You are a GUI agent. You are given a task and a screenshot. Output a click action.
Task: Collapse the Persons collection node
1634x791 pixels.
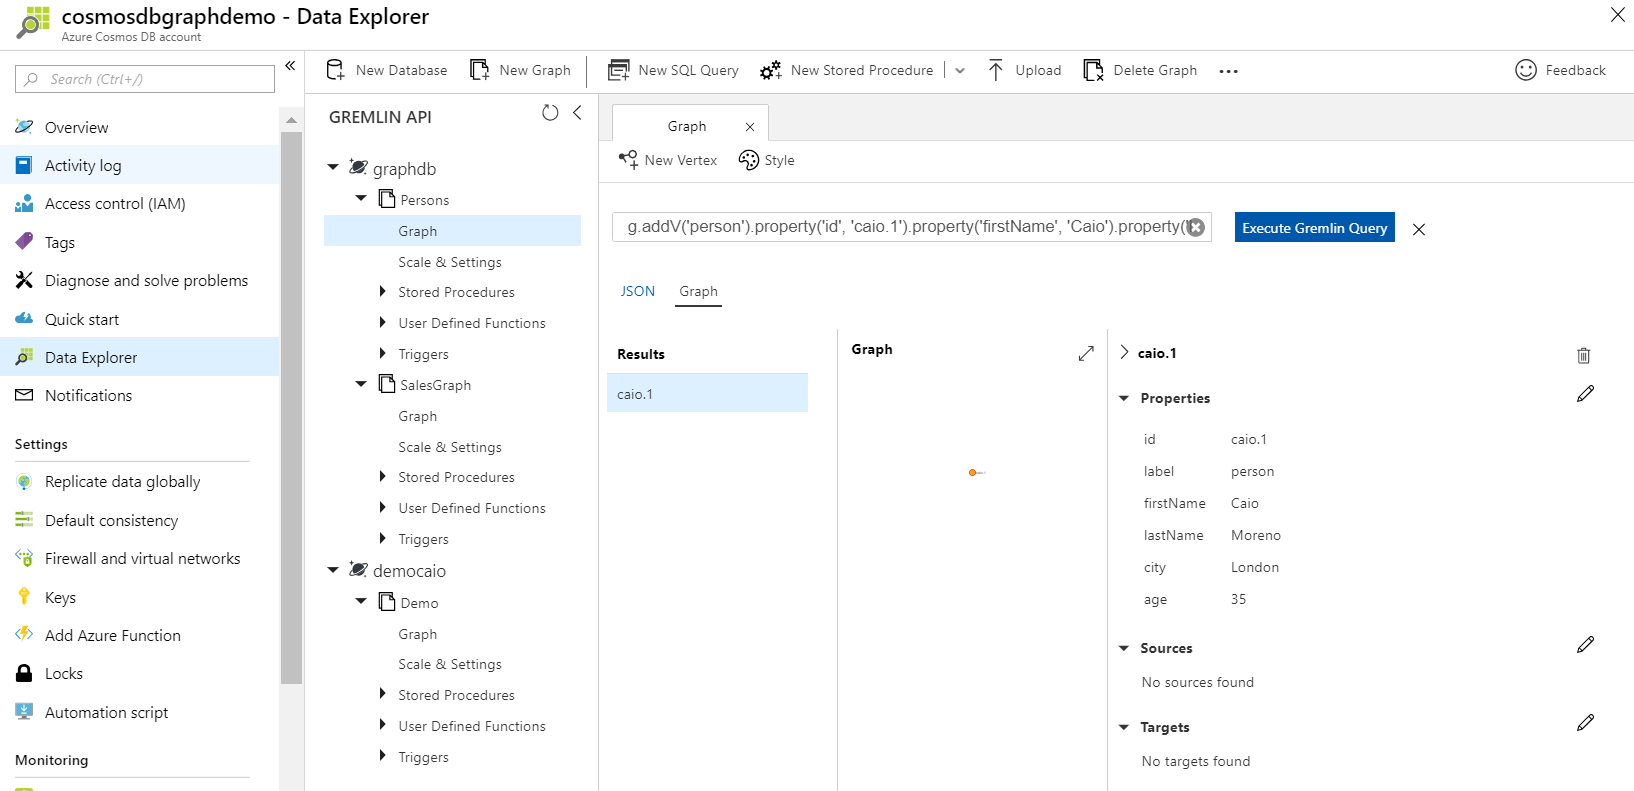(361, 199)
